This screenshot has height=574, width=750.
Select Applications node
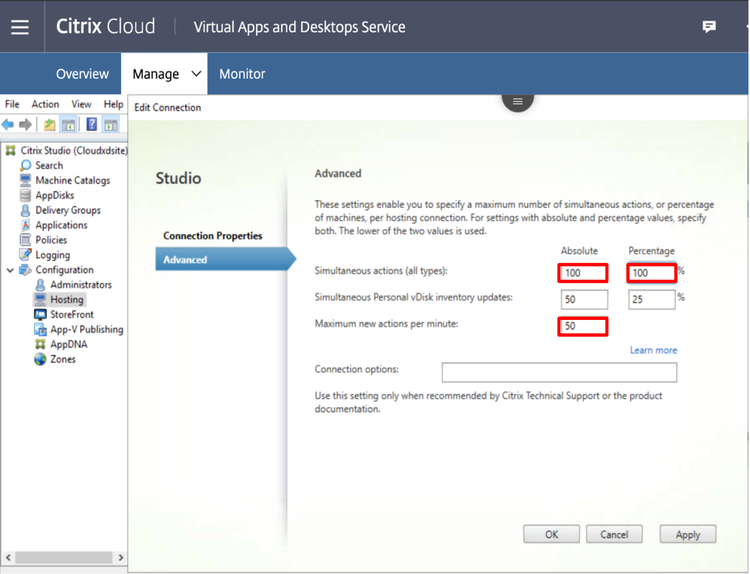coord(61,225)
